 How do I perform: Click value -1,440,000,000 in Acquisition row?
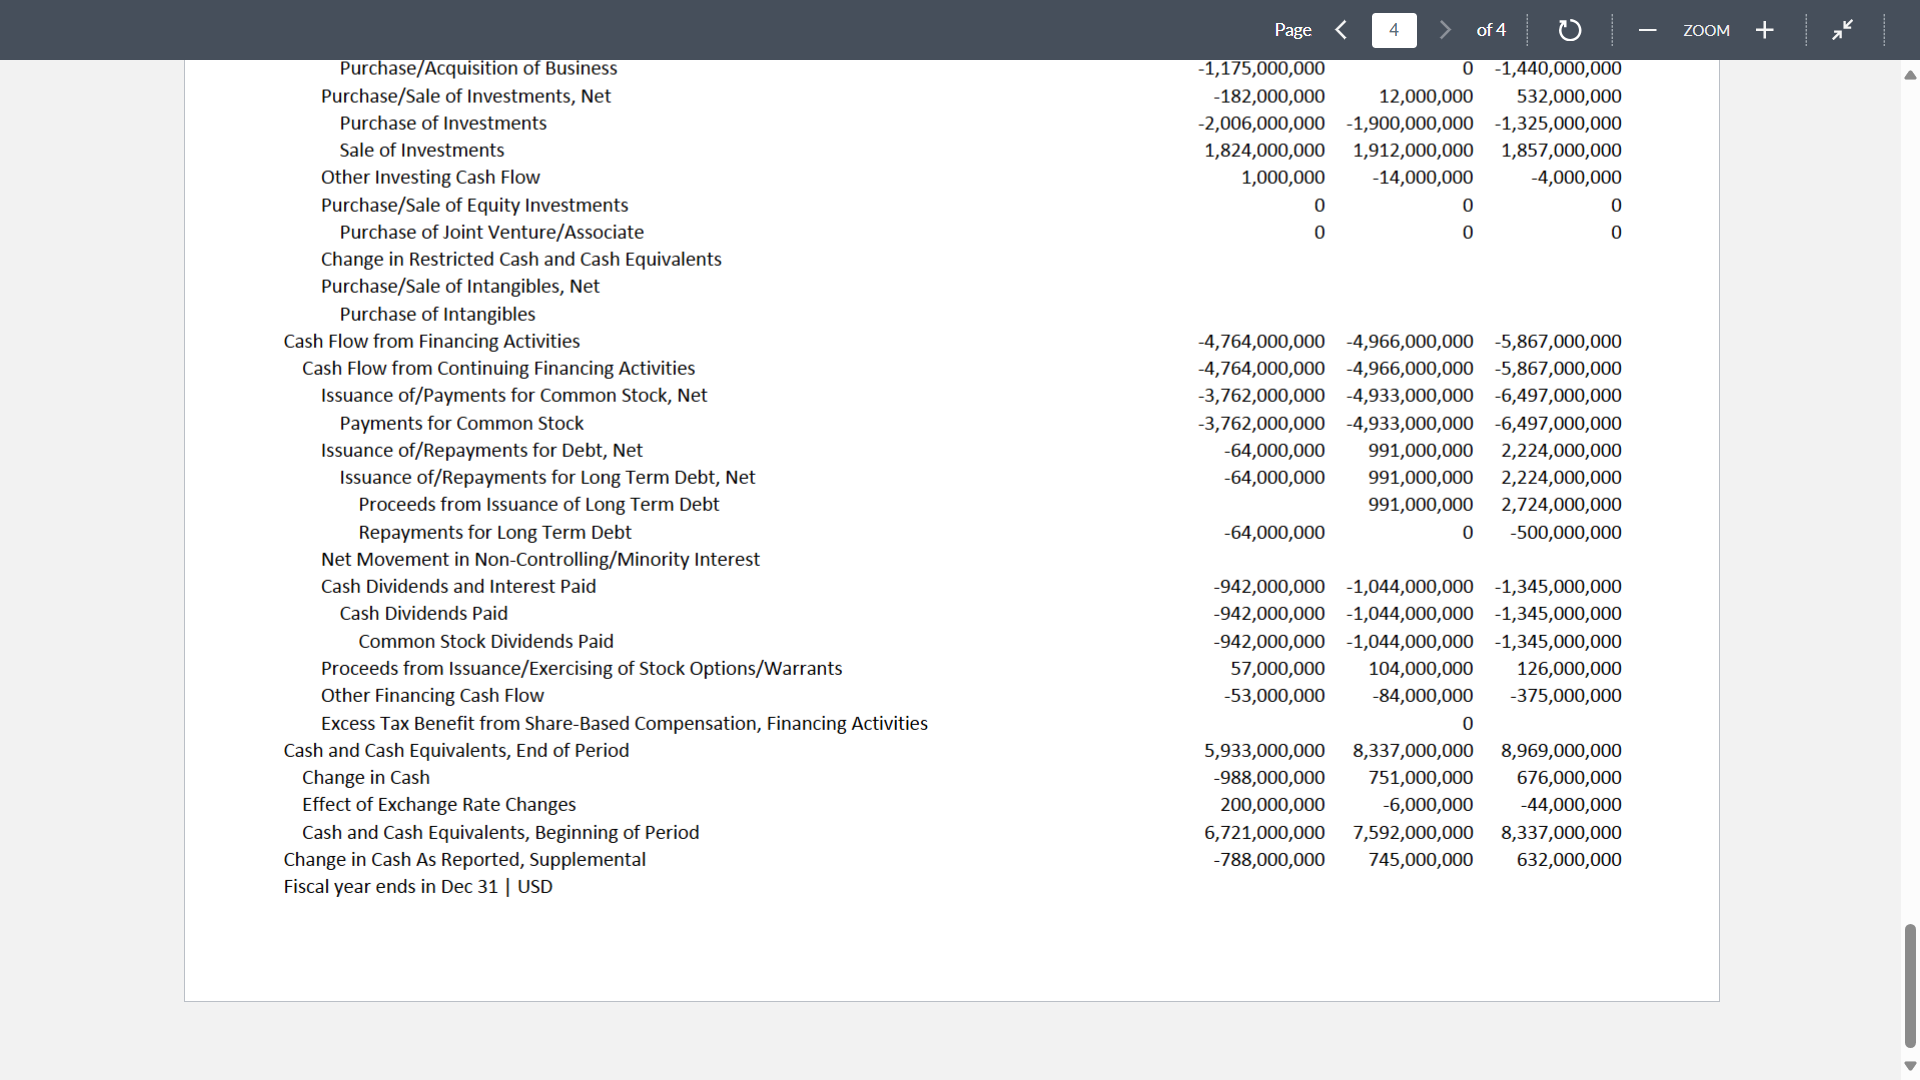1558,68
